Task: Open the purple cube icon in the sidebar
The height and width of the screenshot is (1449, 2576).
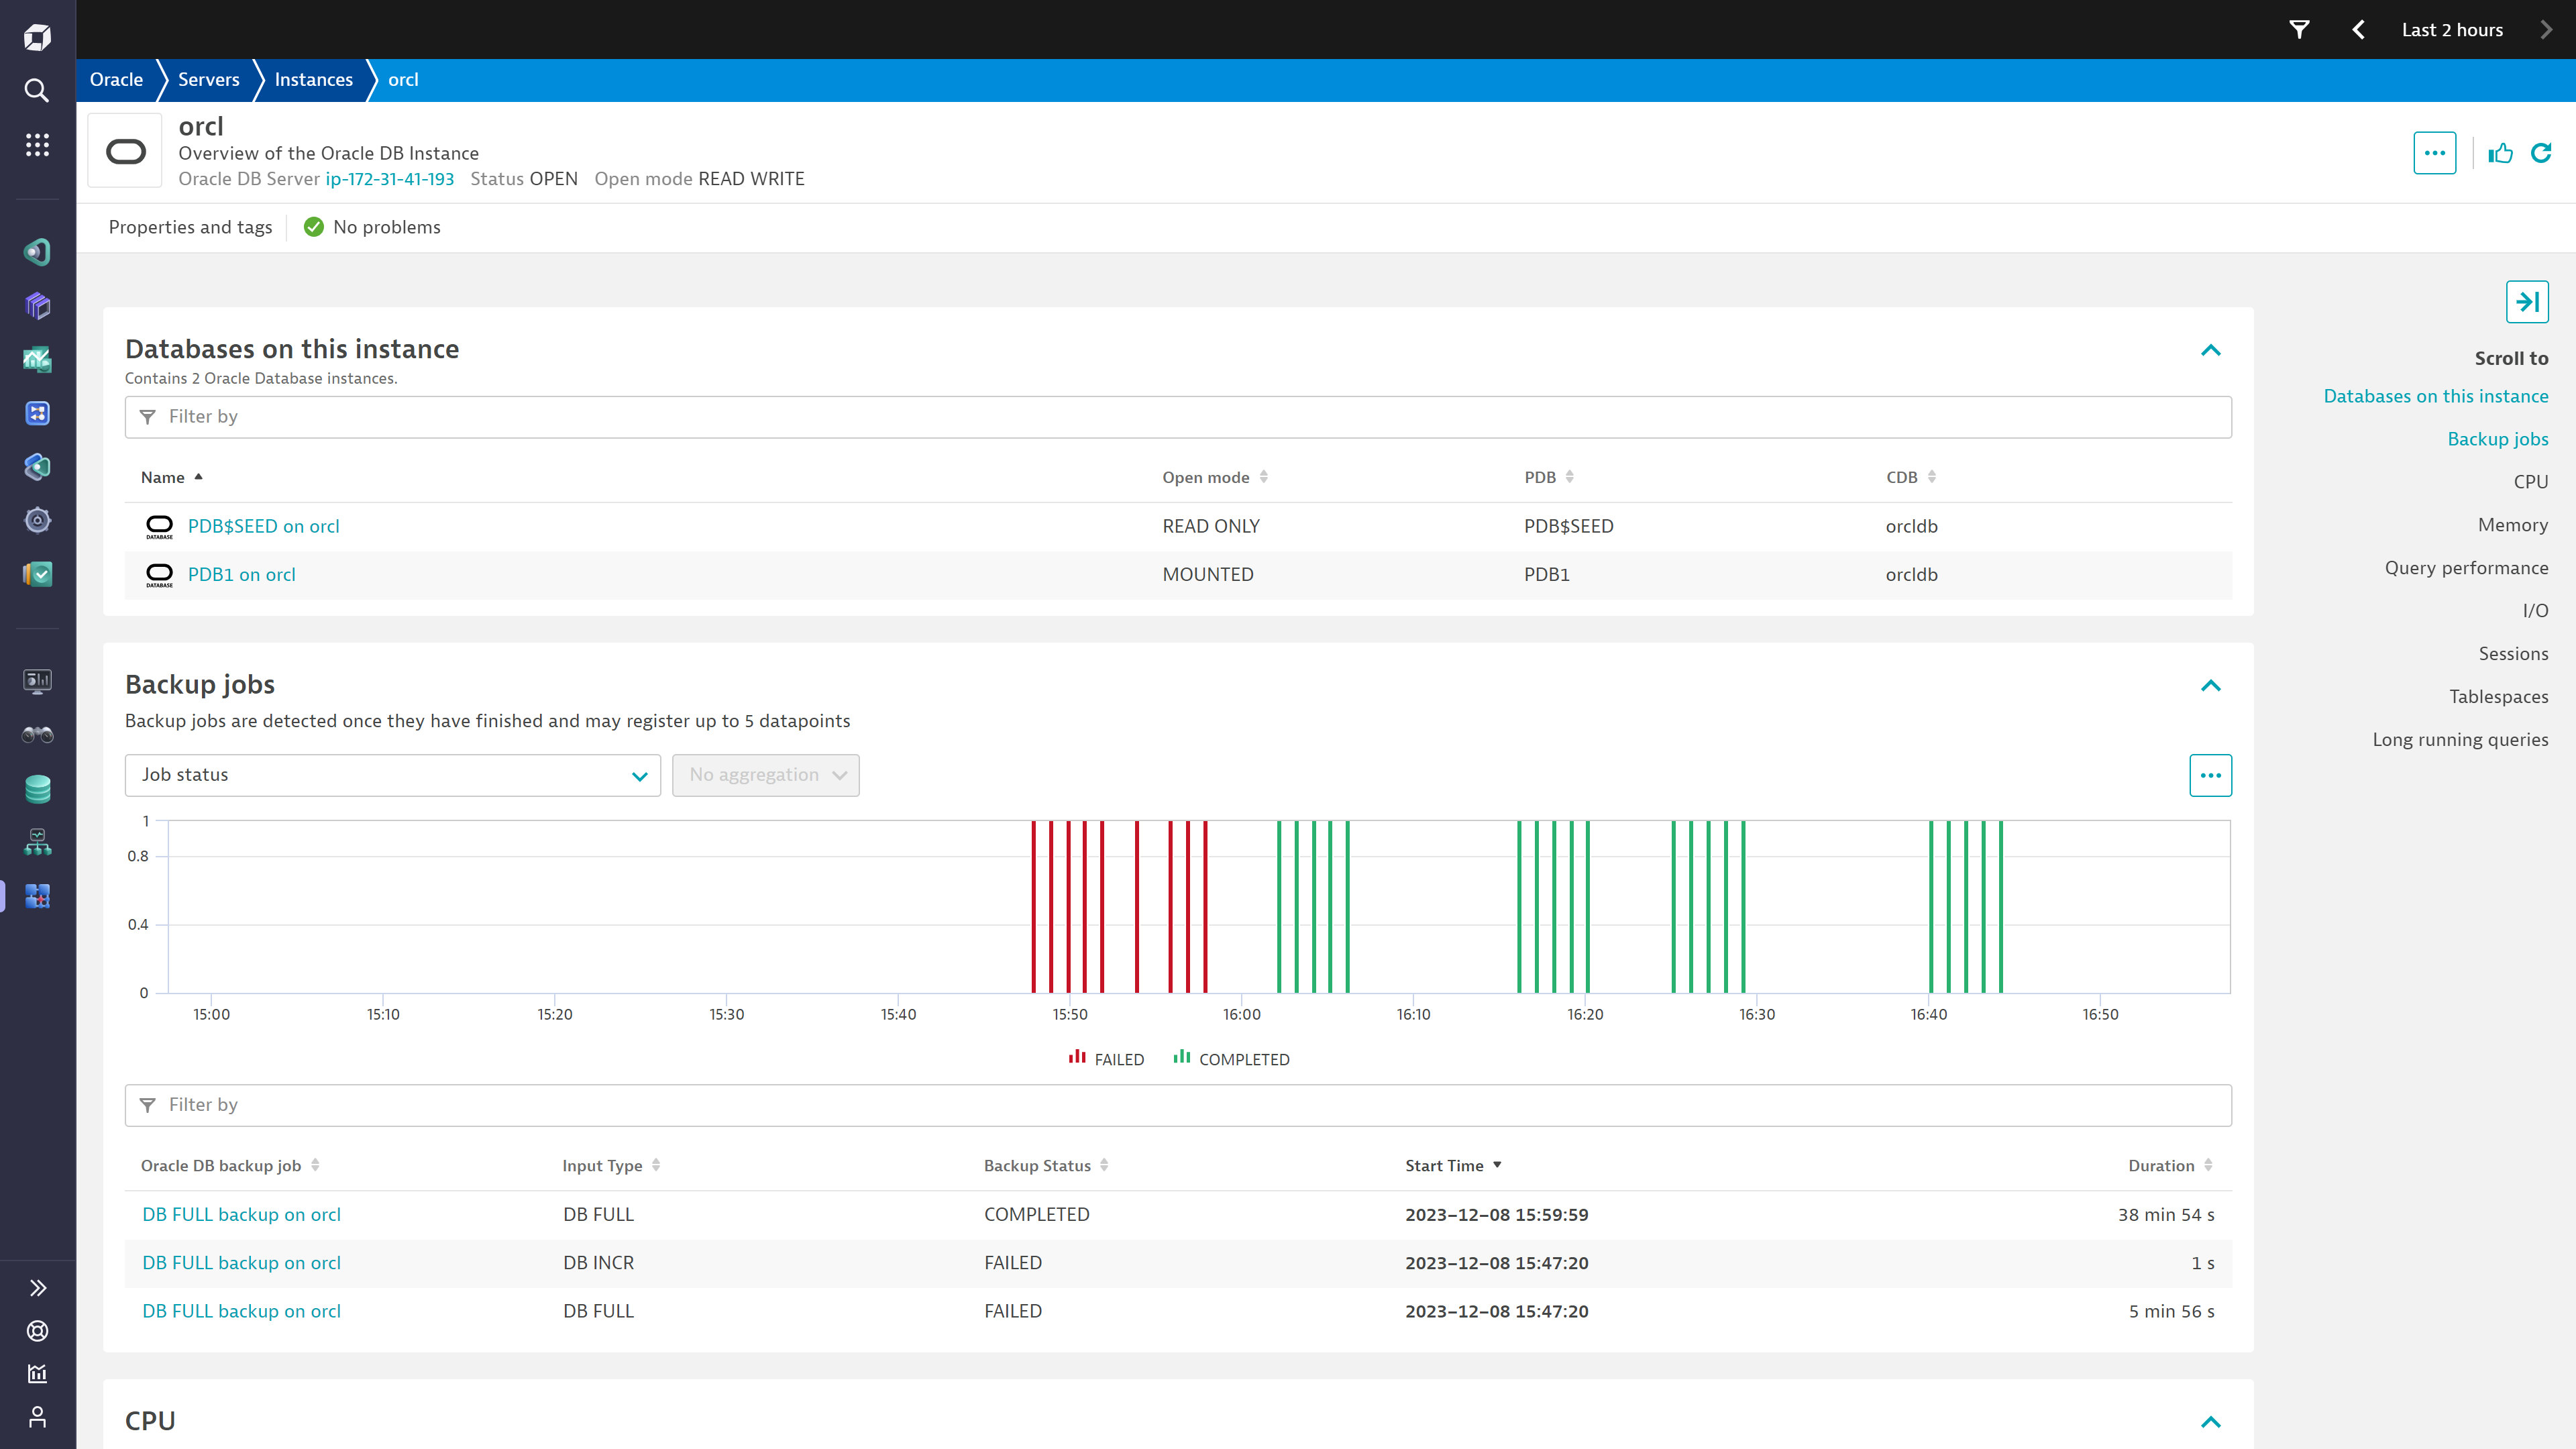Action: pos(37,305)
